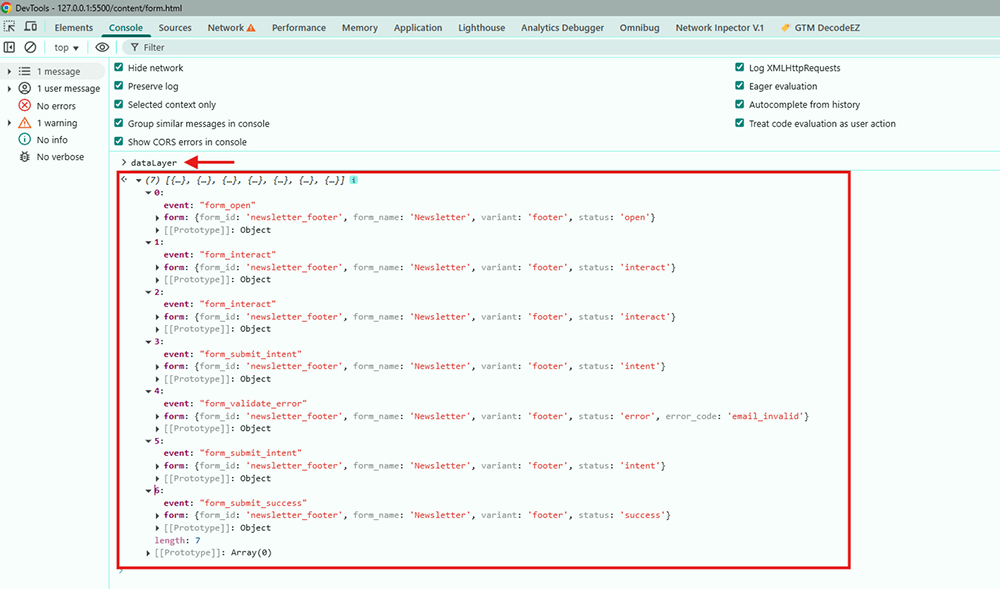Click the console Filter input field
The width and height of the screenshot is (1000, 589).
[x=561, y=47]
